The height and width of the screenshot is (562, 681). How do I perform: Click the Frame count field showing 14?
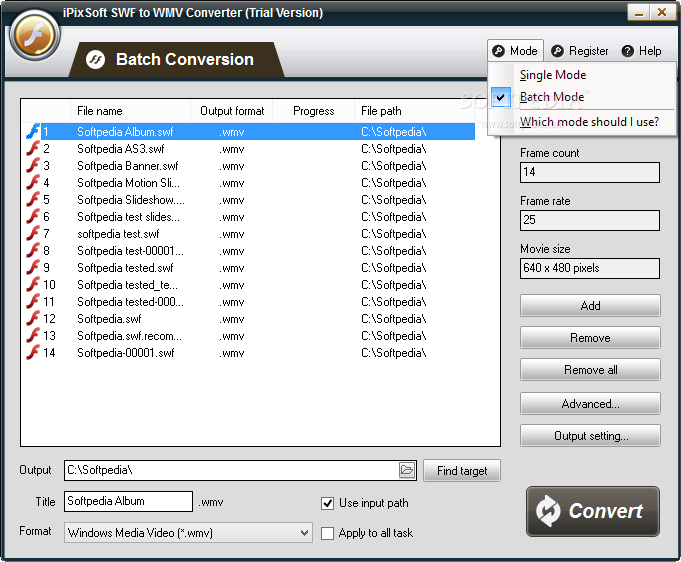click(x=589, y=172)
